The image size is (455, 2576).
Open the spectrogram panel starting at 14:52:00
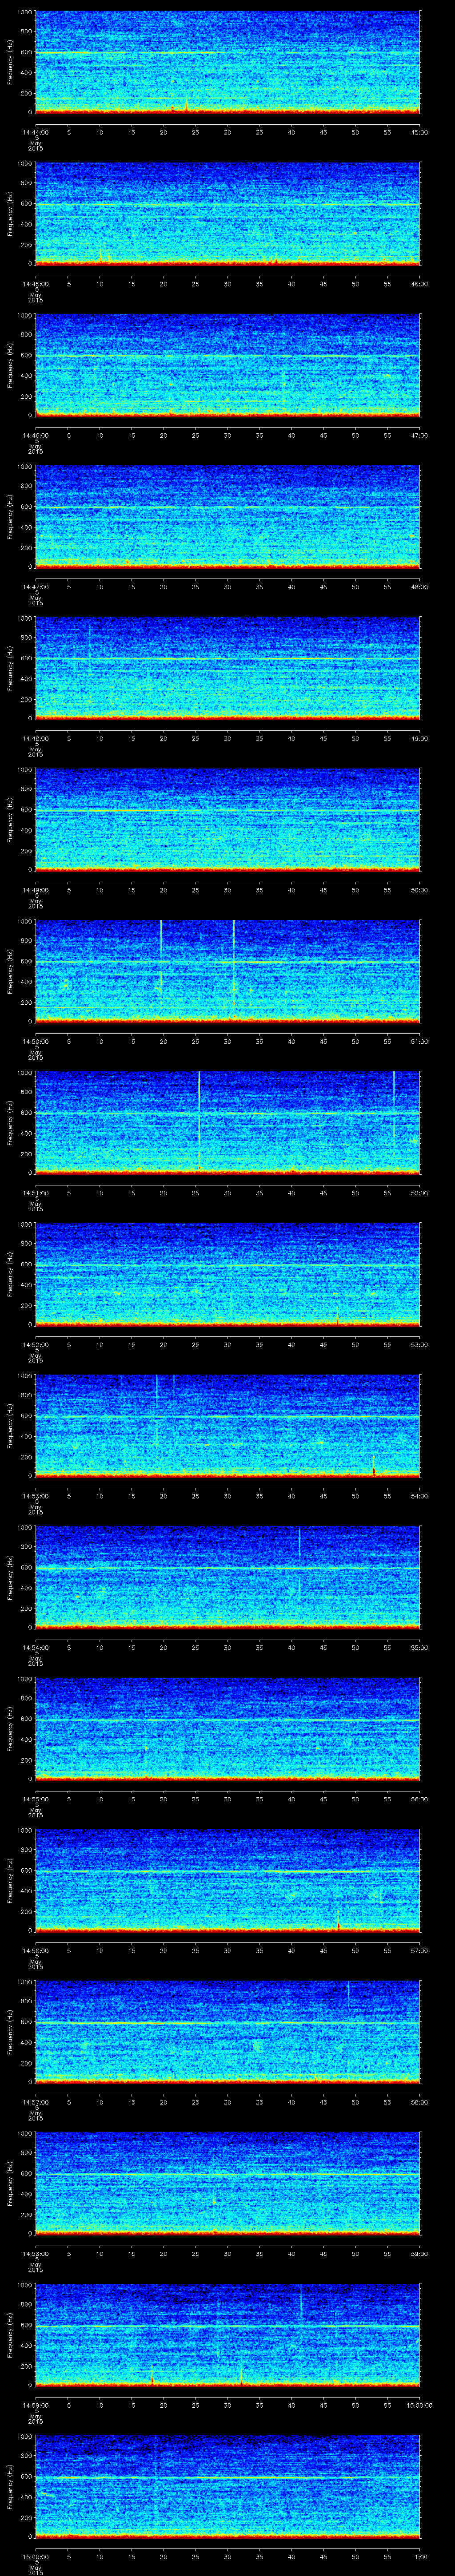227,1275
